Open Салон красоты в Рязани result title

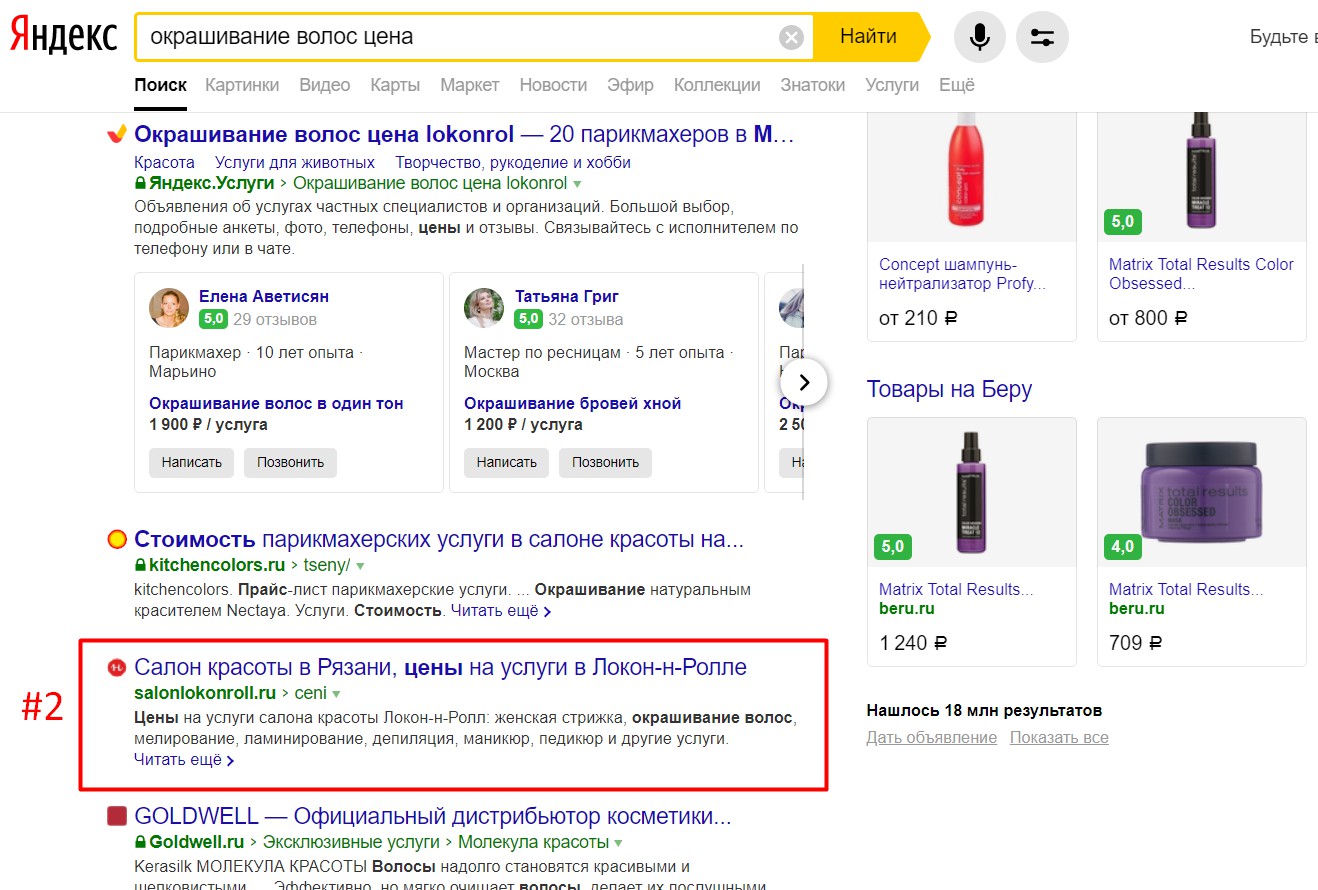click(x=440, y=667)
